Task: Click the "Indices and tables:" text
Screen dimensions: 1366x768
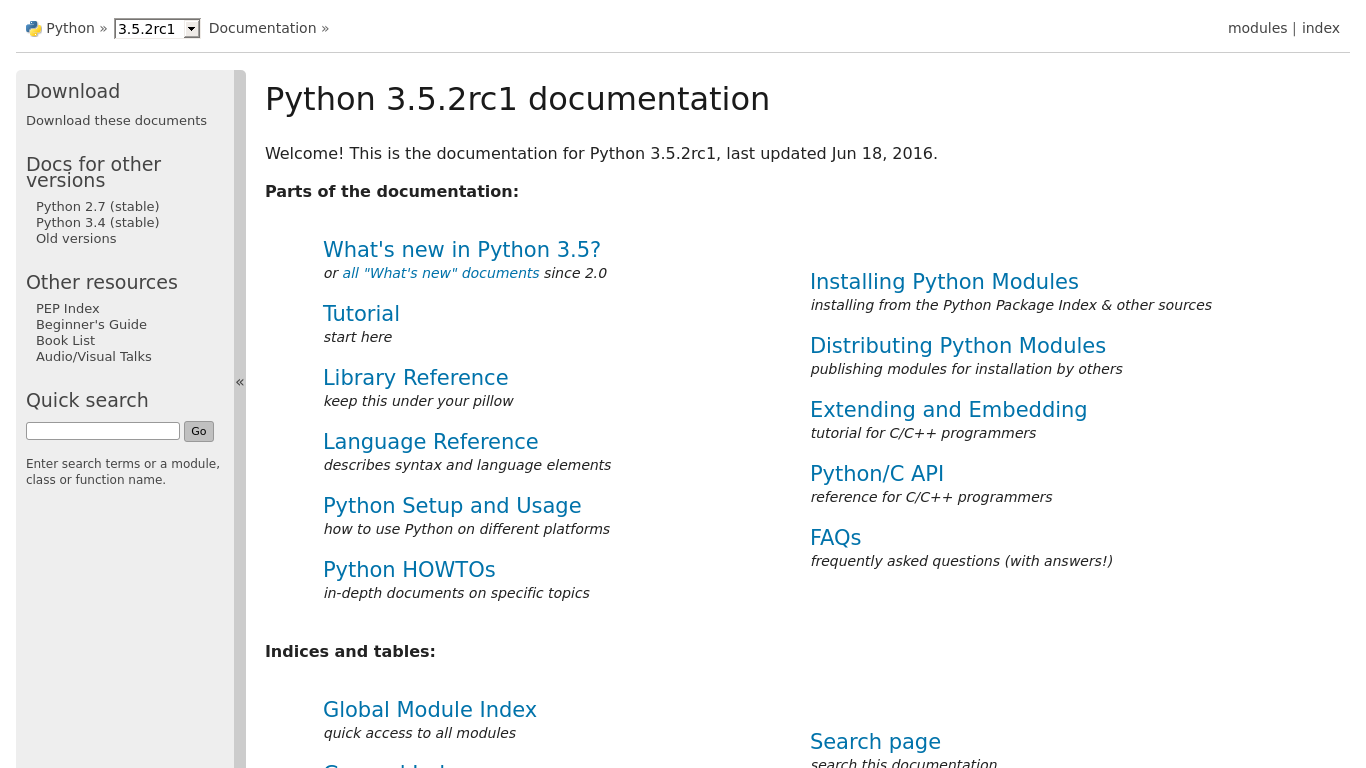Action: coord(350,652)
